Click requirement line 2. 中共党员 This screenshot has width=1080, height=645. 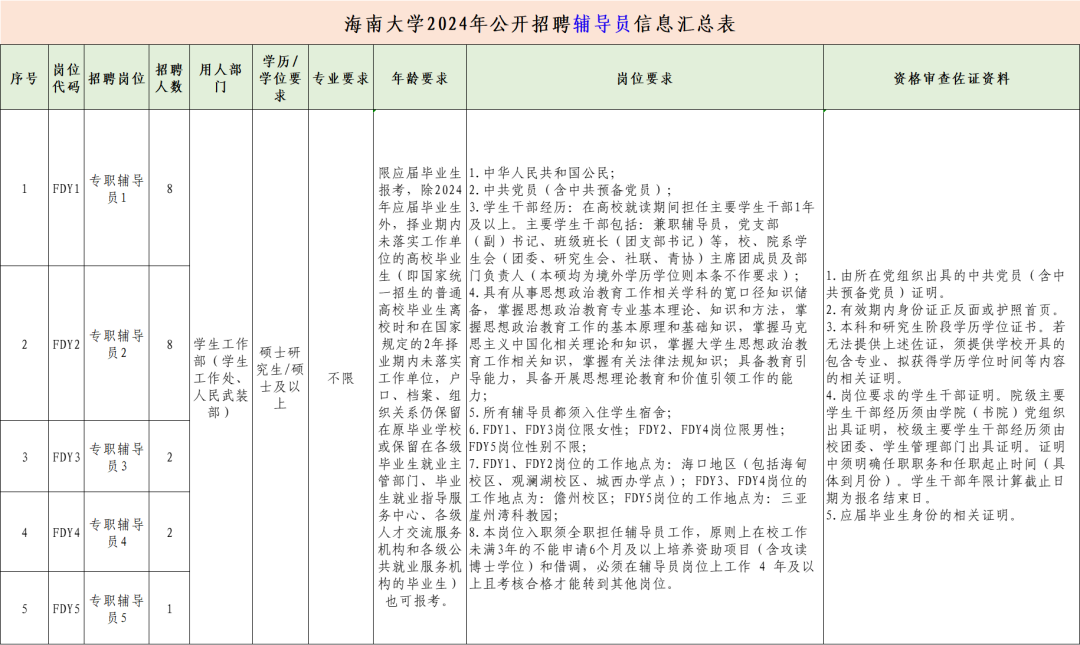point(571,190)
